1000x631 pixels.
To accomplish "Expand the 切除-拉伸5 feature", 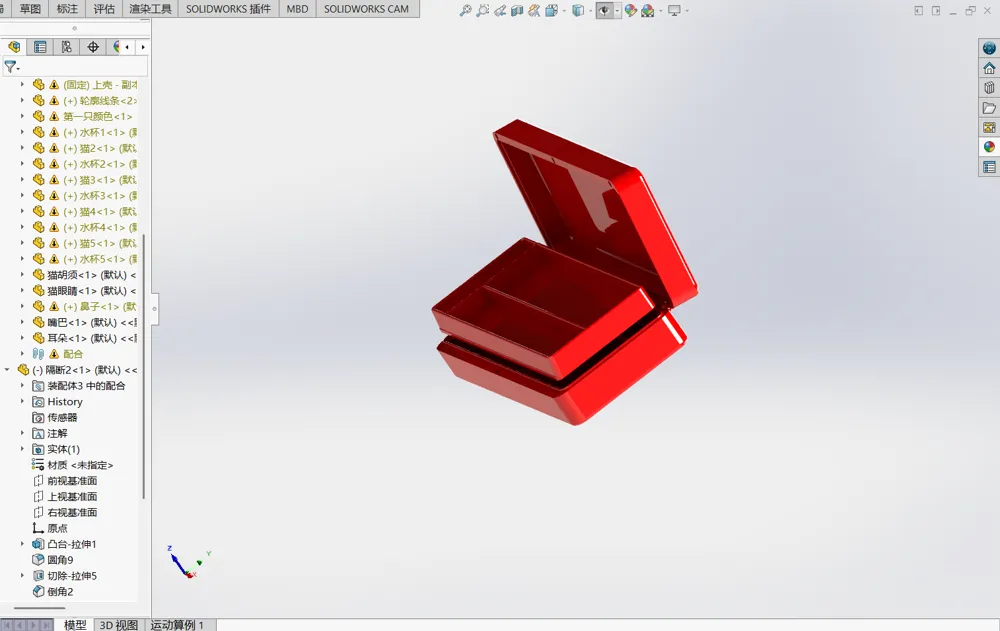I will [22, 575].
